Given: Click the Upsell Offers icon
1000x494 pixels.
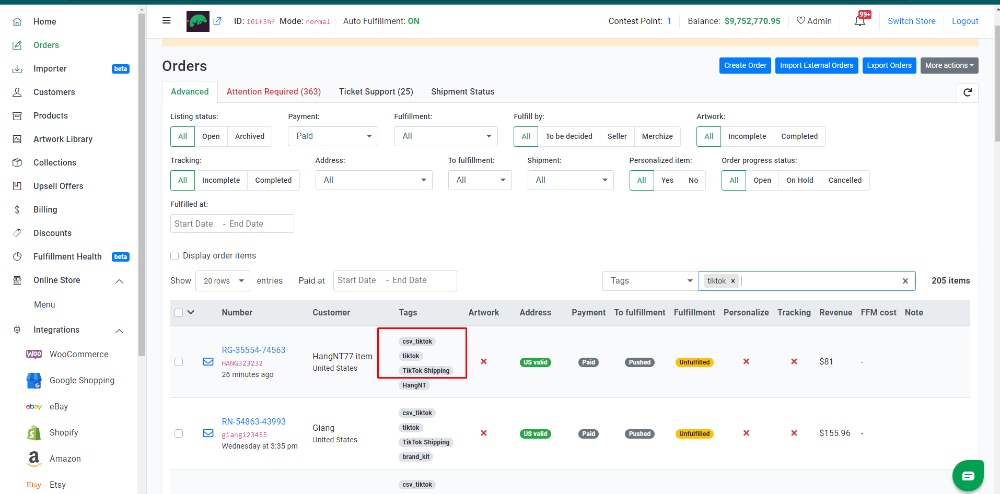Looking at the screenshot, I should (18, 186).
